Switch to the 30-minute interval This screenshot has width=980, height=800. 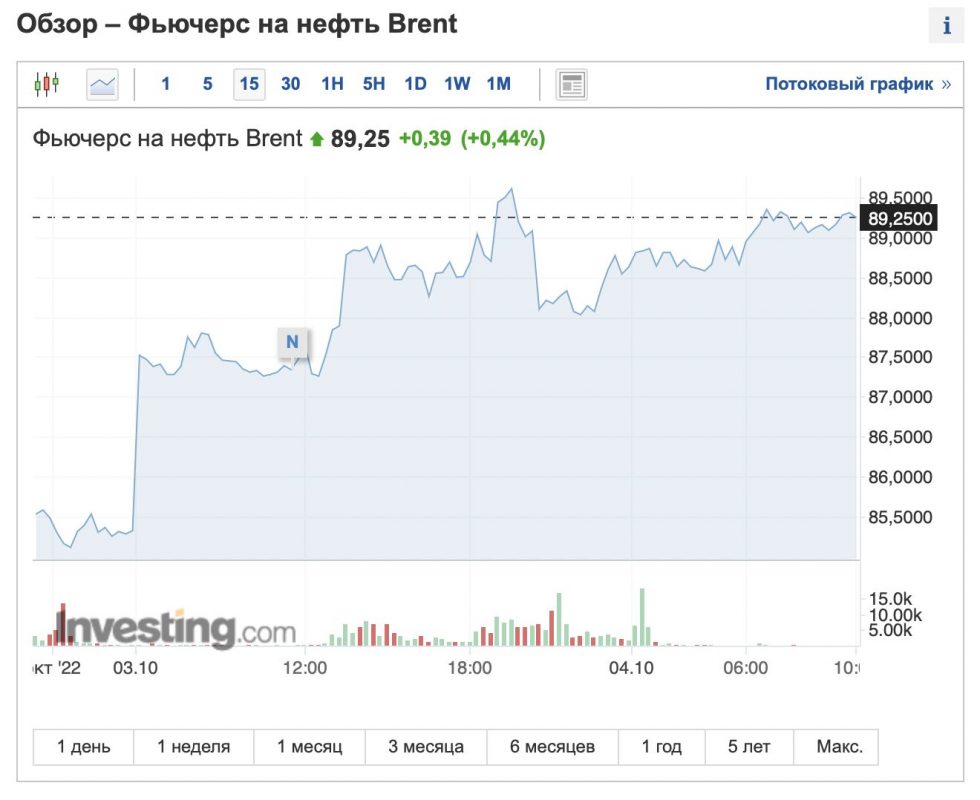290,84
